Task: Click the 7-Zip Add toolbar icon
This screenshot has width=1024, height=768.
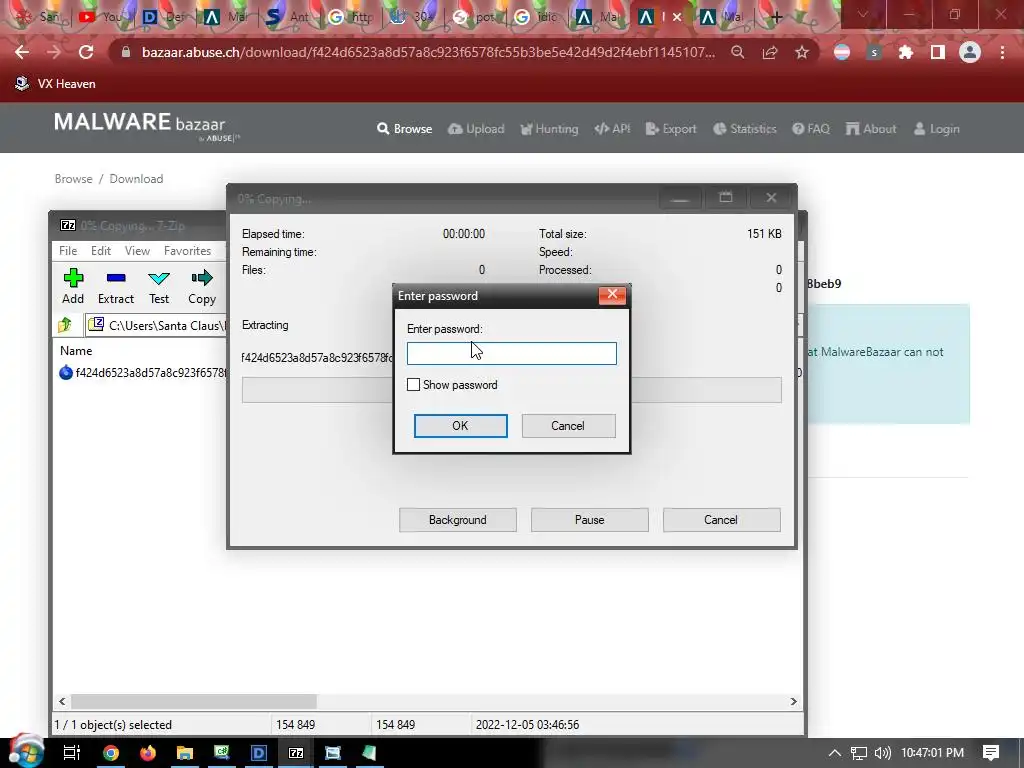Action: pos(73,286)
